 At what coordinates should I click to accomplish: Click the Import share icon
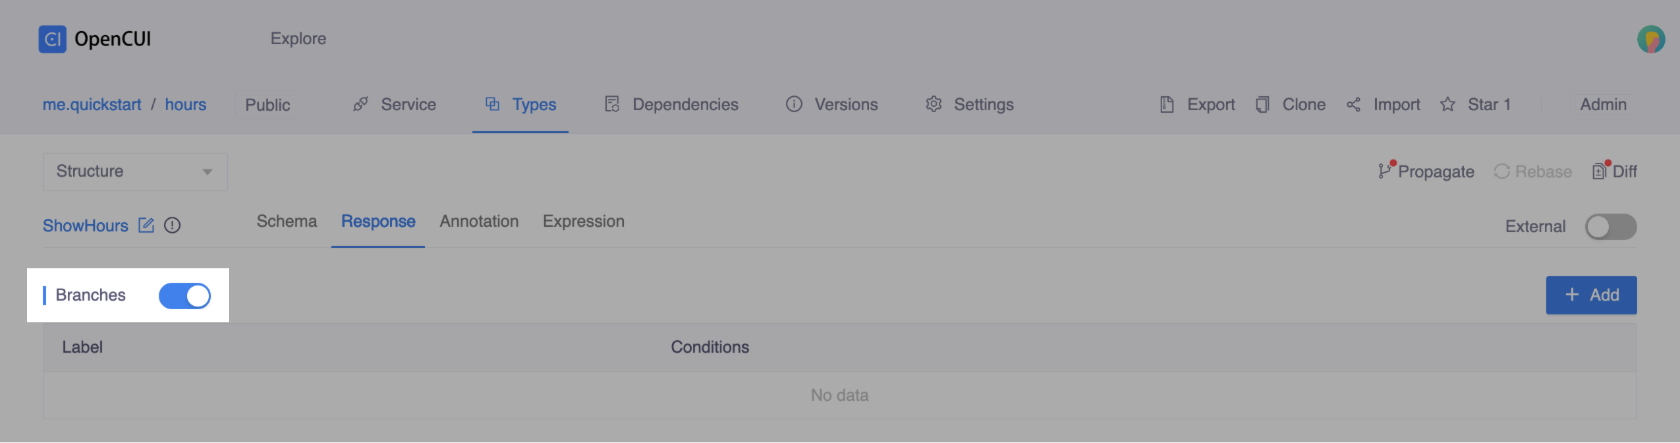click(1353, 104)
